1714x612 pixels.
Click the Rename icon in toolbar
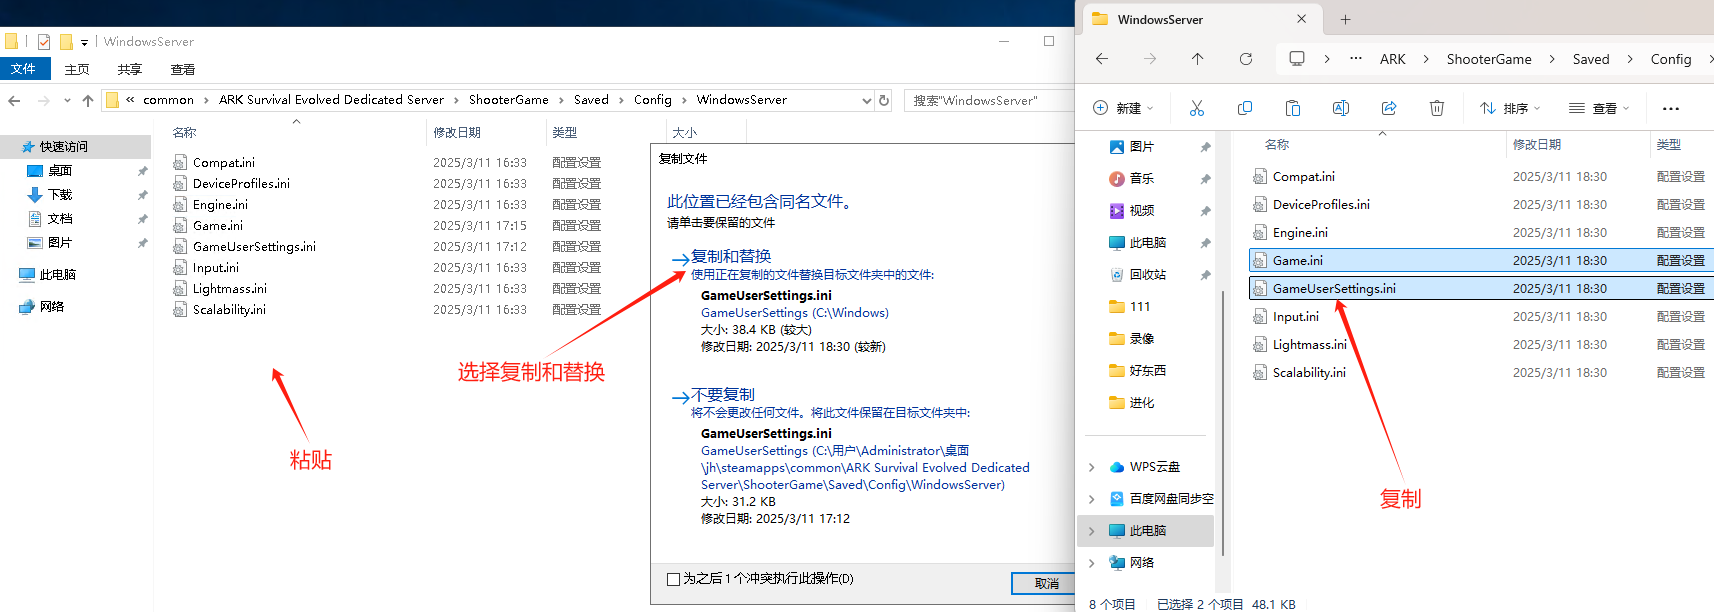click(x=1341, y=108)
